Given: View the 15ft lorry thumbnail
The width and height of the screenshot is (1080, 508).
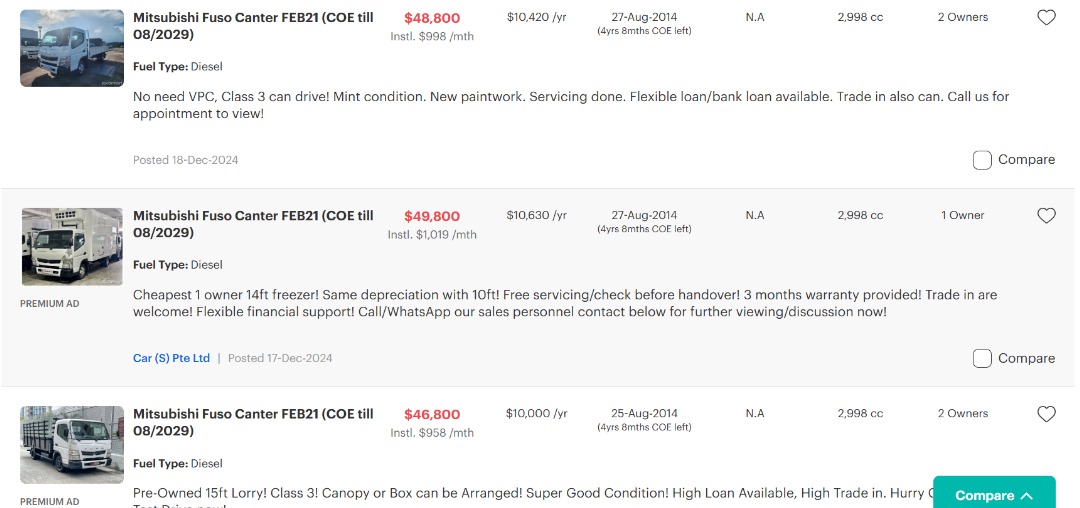Looking at the screenshot, I should click(71, 444).
